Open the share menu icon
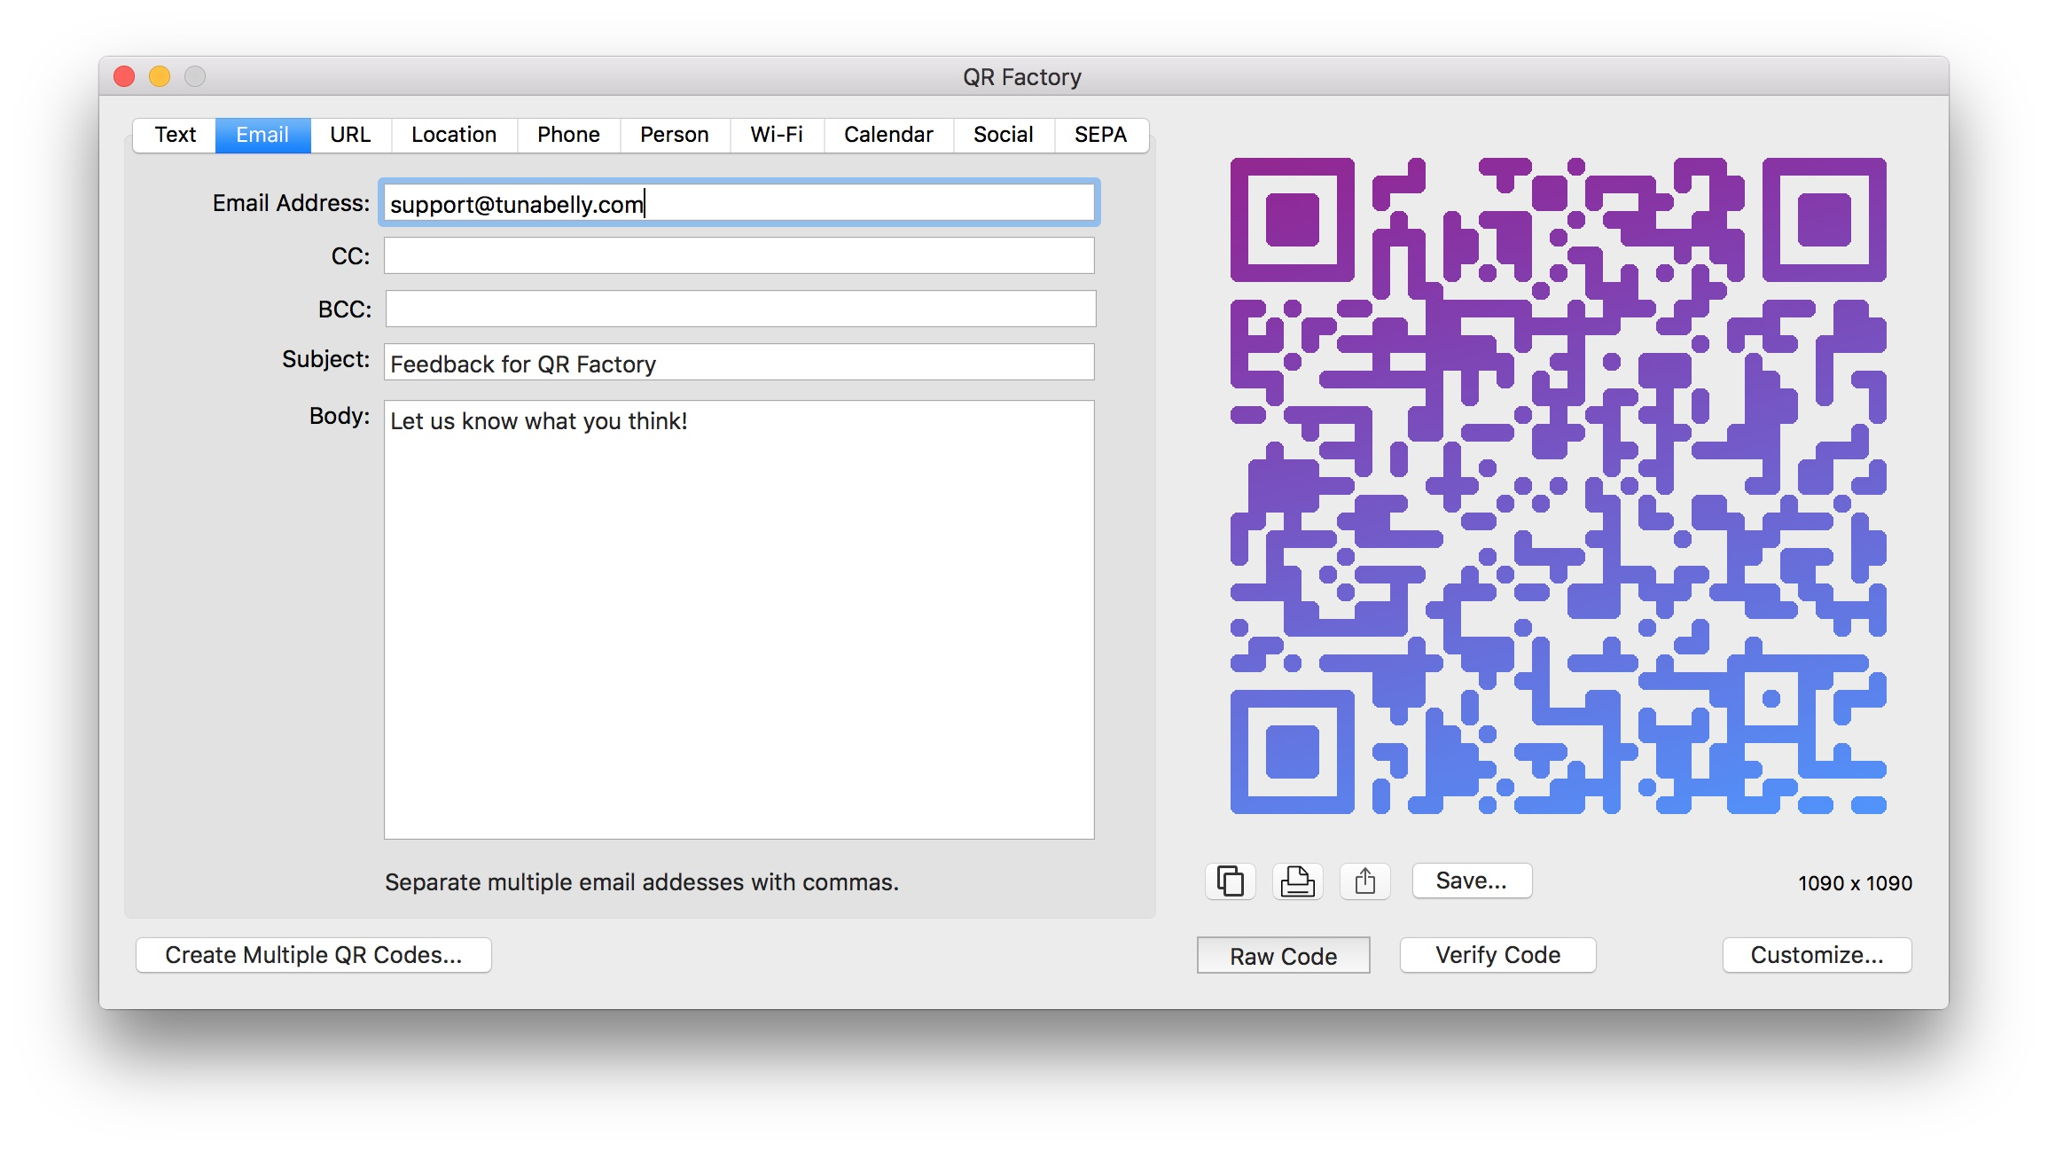The image size is (2048, 1151). [1365, 881]
